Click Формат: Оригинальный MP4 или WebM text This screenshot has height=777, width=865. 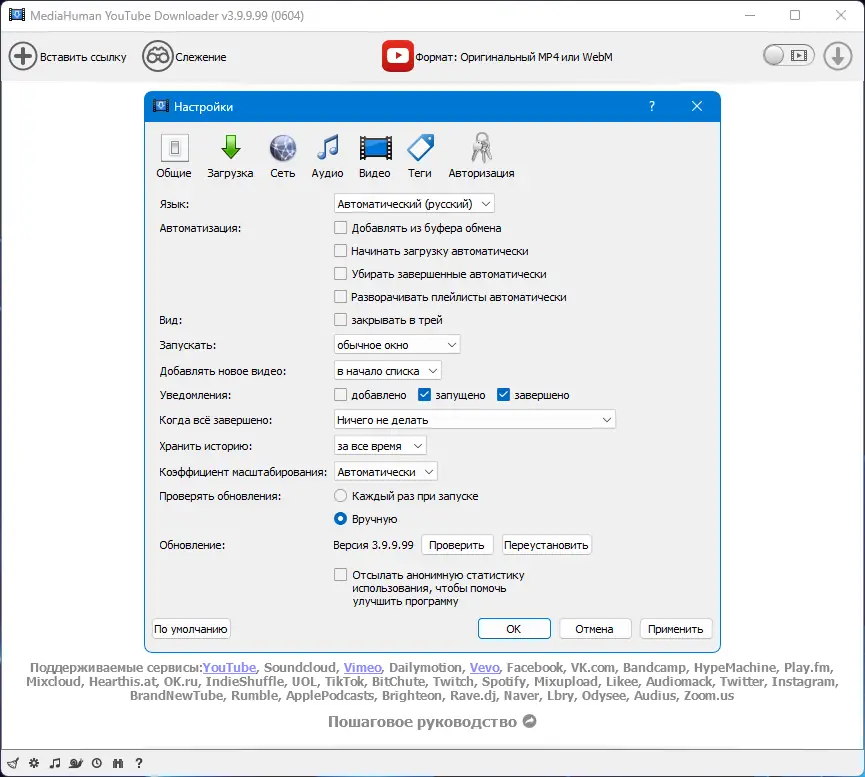(x=514, y=57)
